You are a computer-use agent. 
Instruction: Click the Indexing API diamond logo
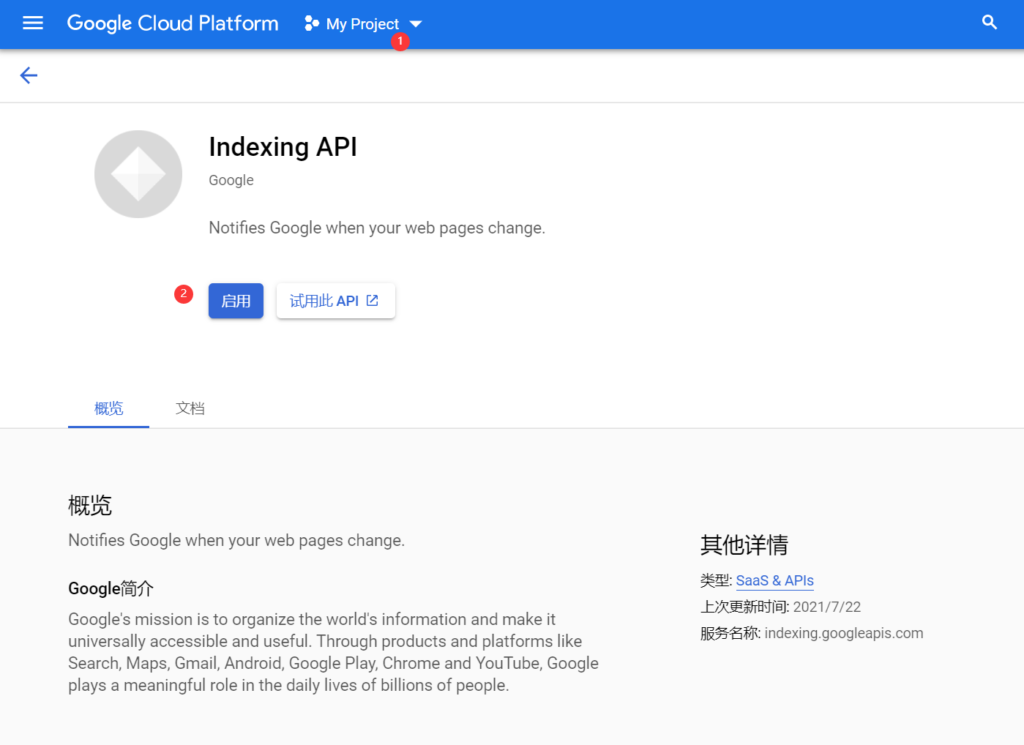pos(138,173)
